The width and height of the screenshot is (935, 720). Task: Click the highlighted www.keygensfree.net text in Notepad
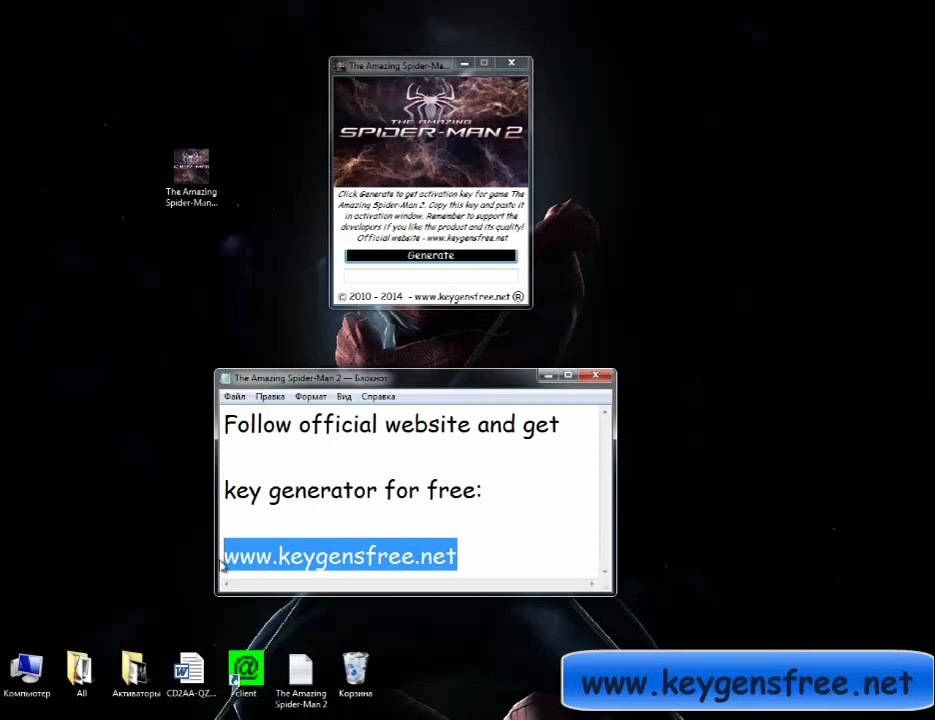(340, 555)
